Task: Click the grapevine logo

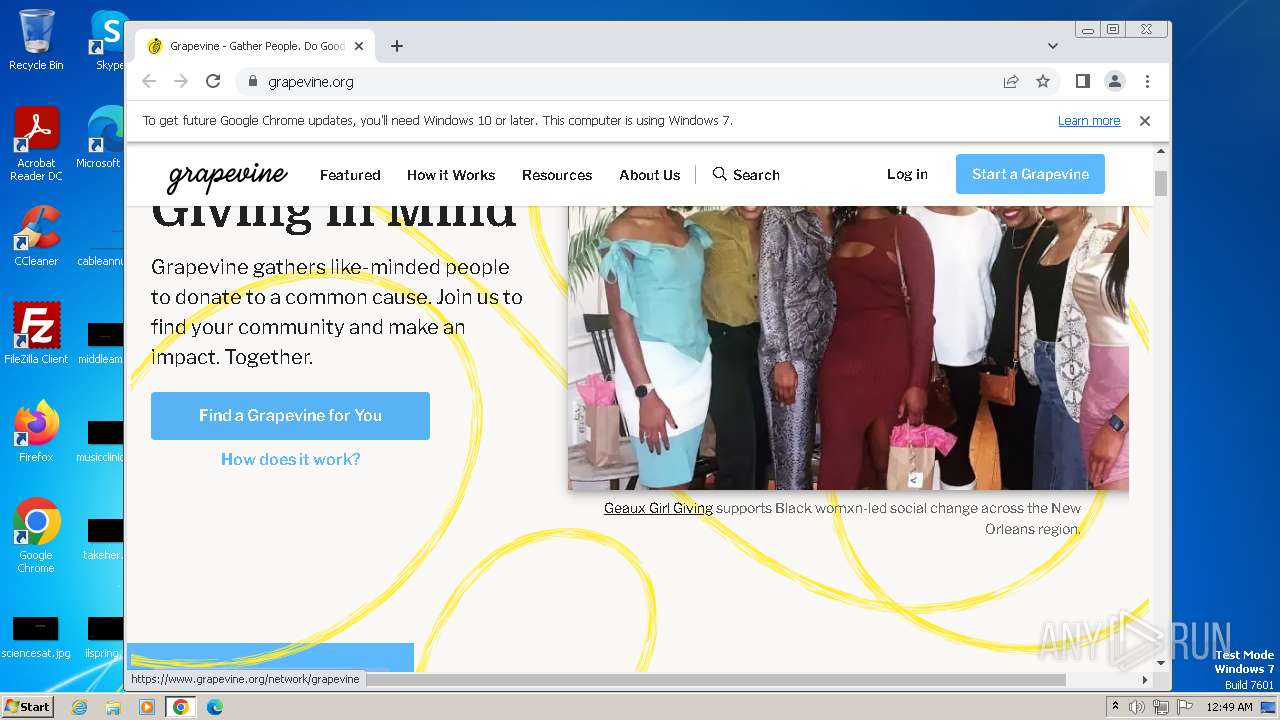Action: (227, 176)
